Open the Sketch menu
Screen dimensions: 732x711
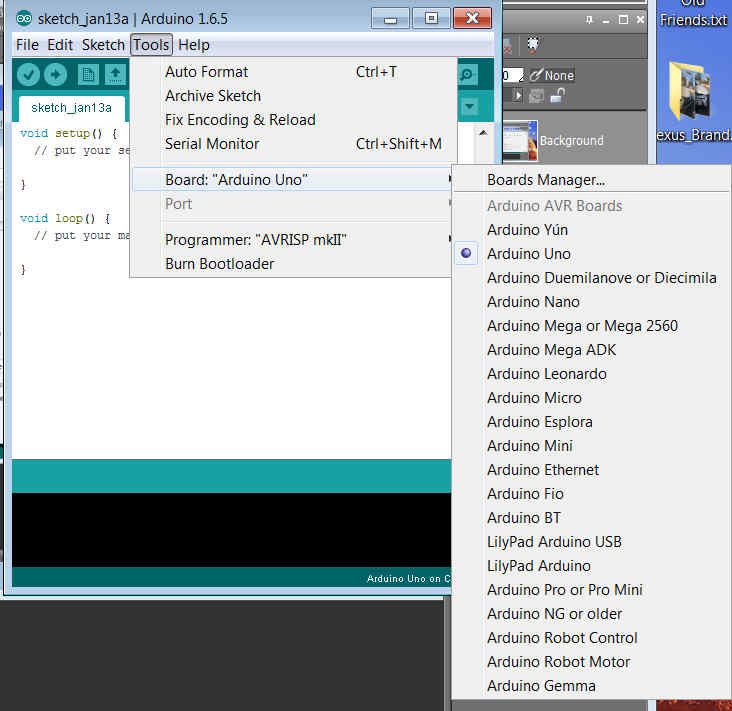[x=103, y=45]
